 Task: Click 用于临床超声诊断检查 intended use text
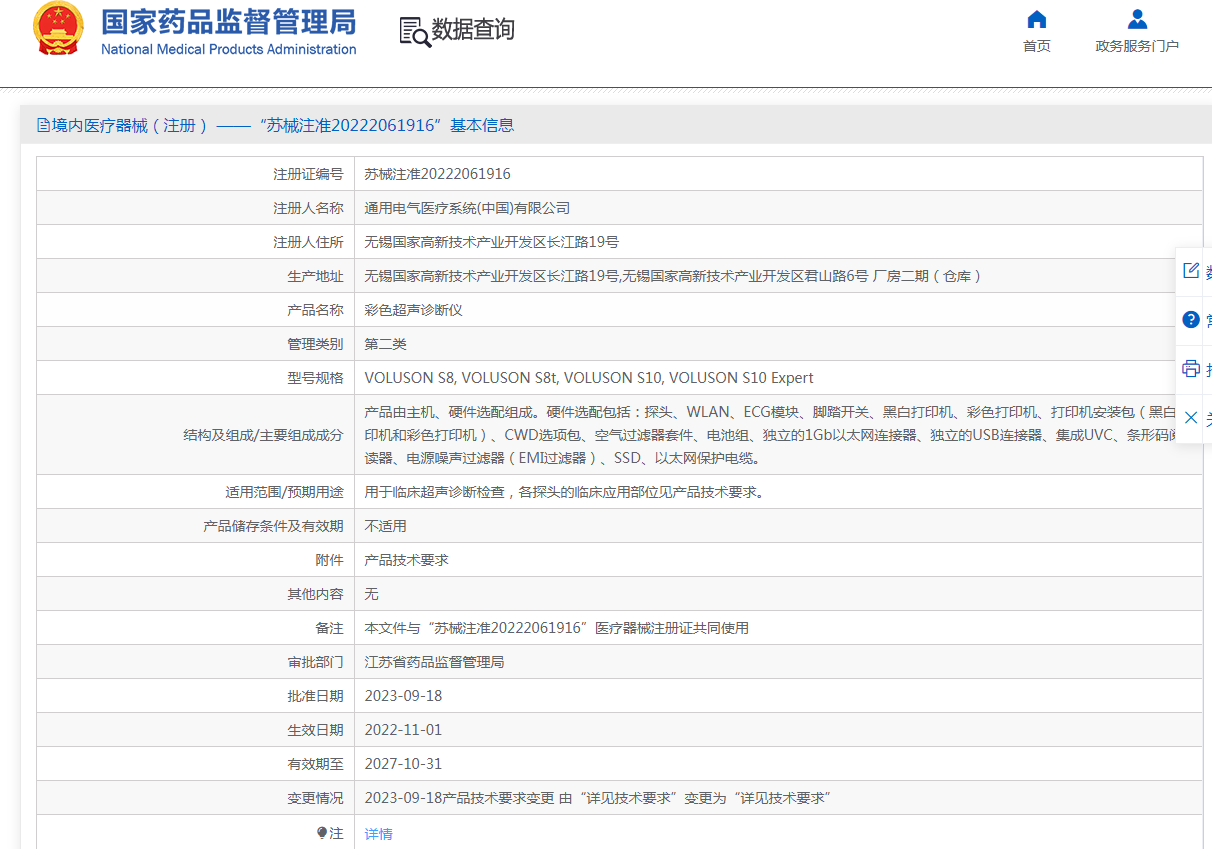564,492
